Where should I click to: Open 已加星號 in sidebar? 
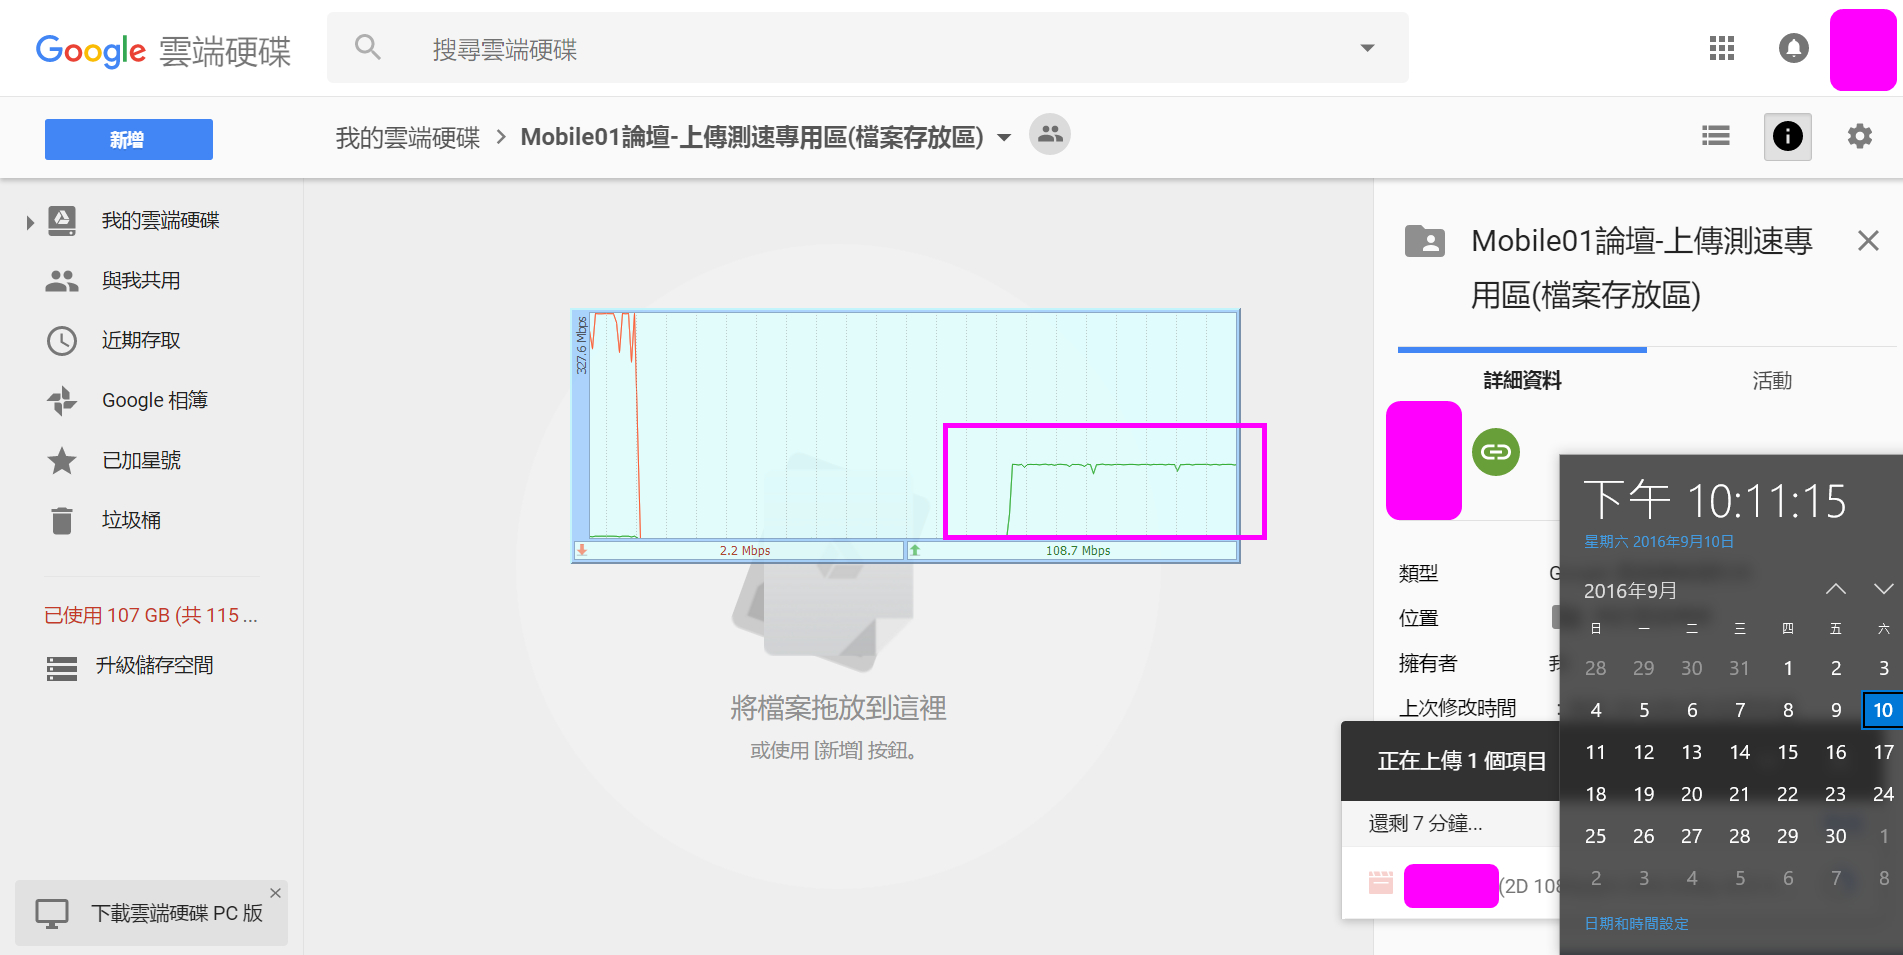[x=141, y=461]
